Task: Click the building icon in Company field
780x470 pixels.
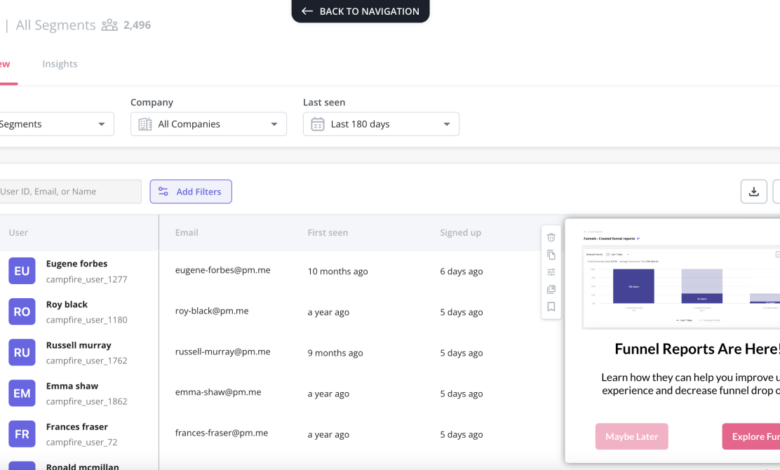Action: [145, 124]
